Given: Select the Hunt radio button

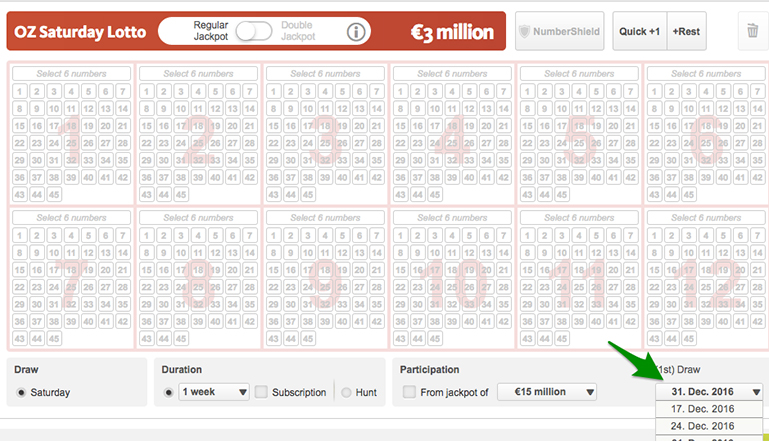Looking at the screenshot, I should point(346,392).
